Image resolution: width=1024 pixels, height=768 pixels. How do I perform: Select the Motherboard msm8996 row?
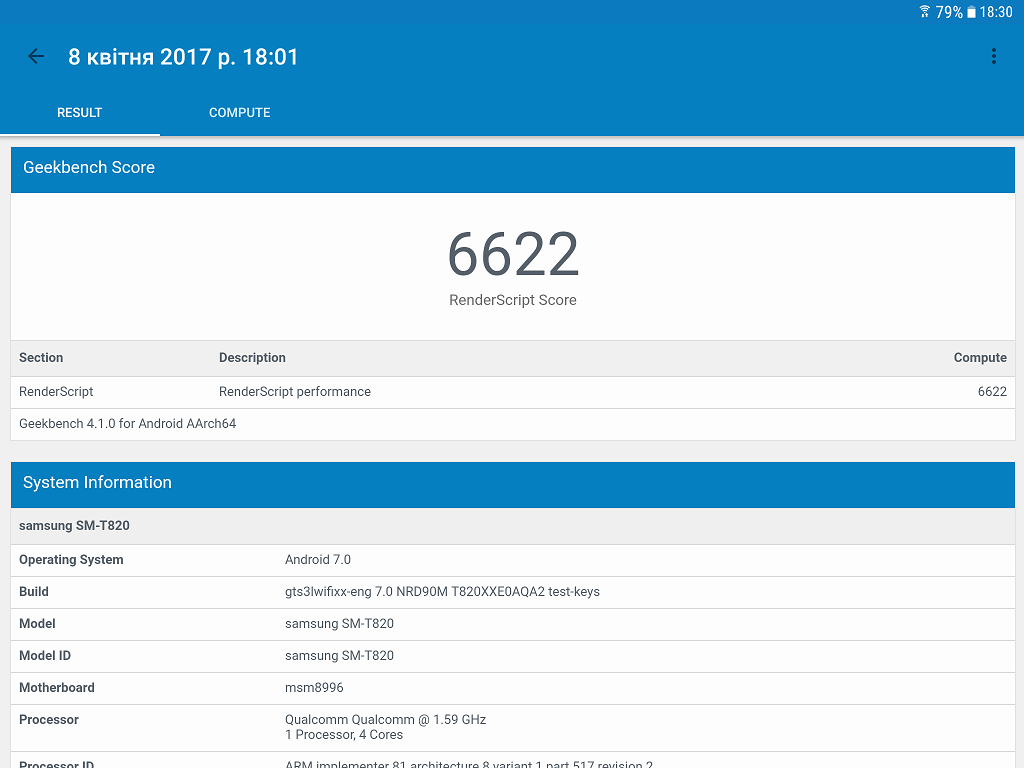512,688
